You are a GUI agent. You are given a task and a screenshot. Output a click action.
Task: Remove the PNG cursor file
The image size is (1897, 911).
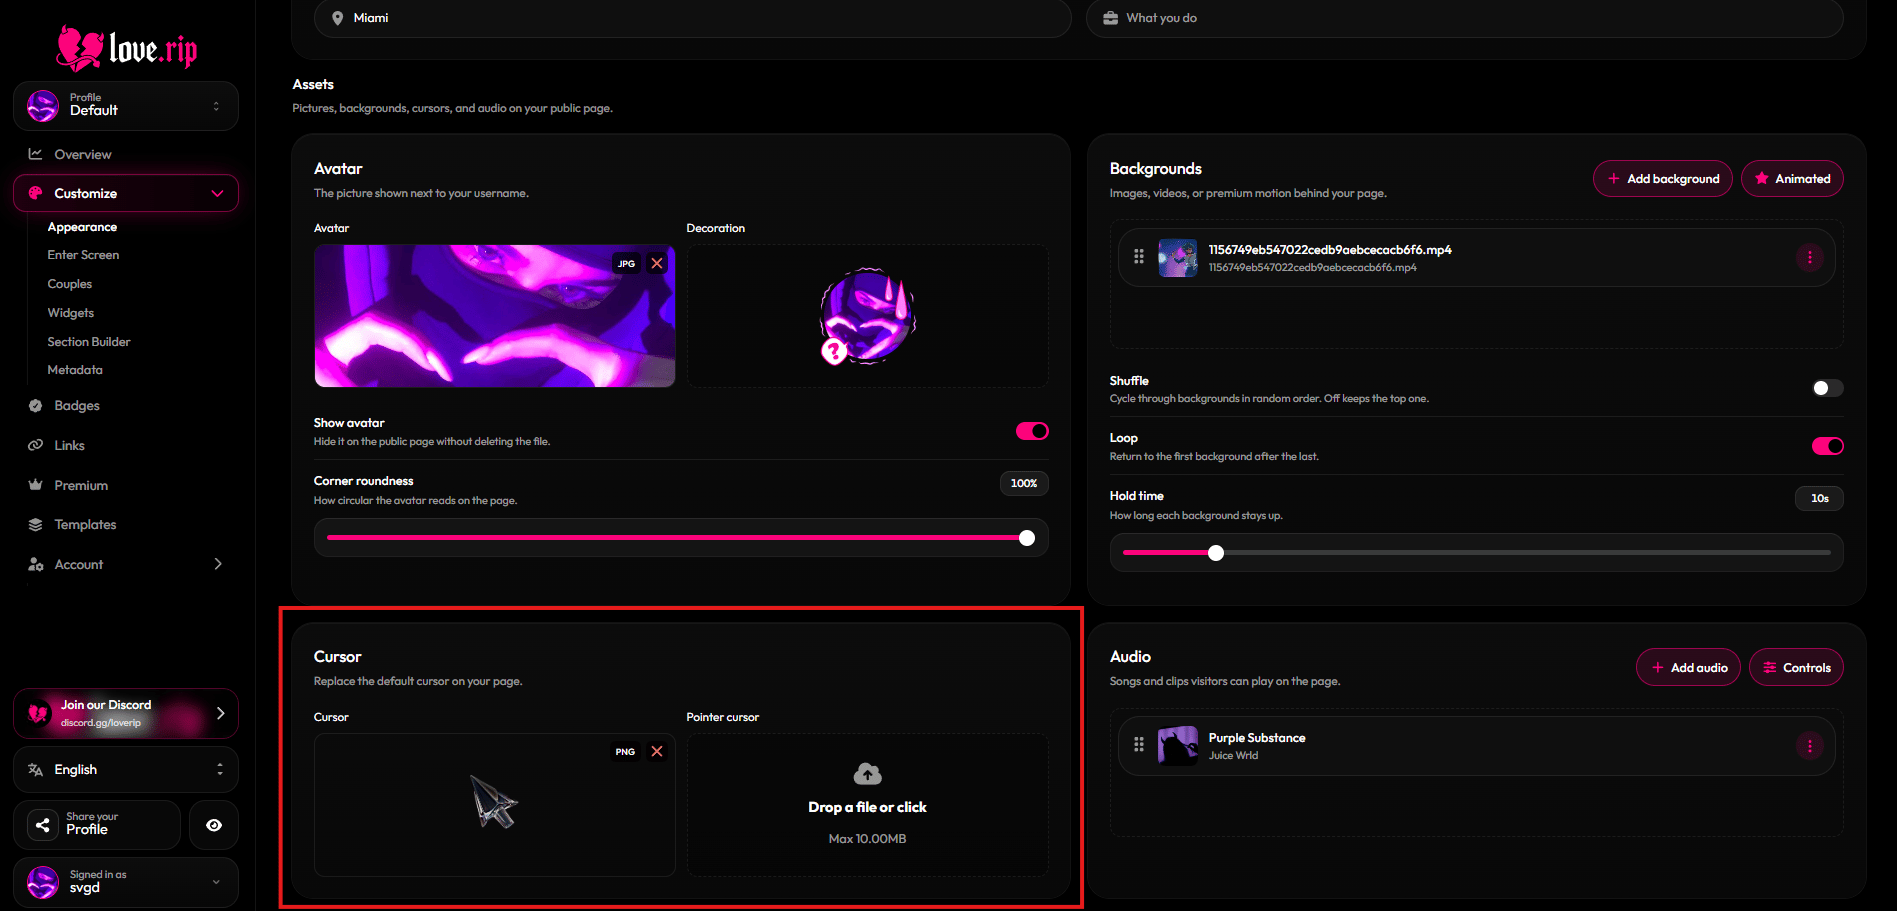point(657,752)
